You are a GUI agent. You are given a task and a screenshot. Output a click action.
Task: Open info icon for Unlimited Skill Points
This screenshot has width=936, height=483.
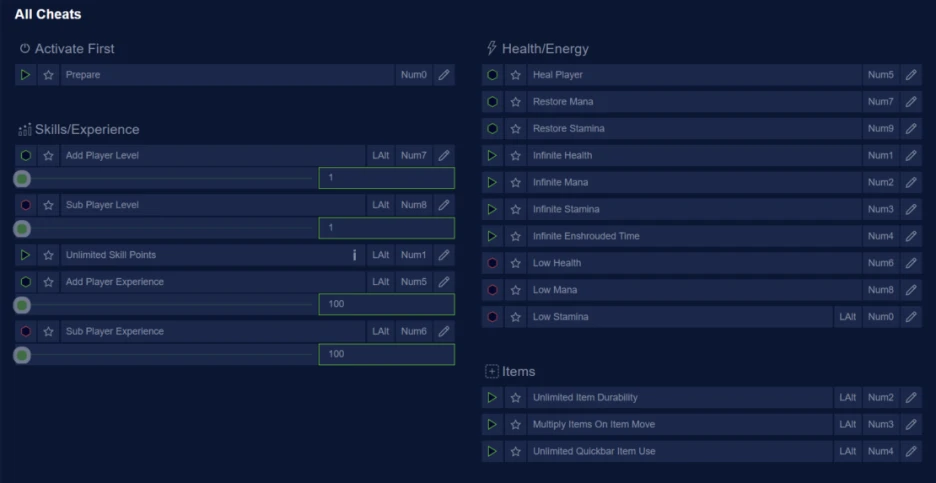(x=354, y=255)
